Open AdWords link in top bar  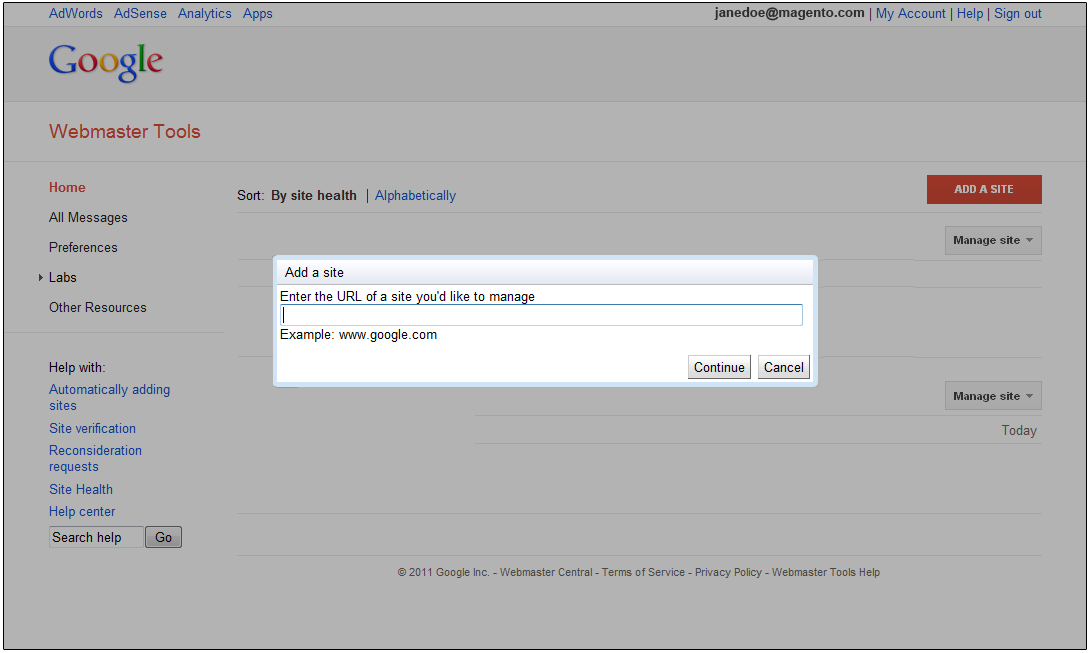(x=76, y=13)
